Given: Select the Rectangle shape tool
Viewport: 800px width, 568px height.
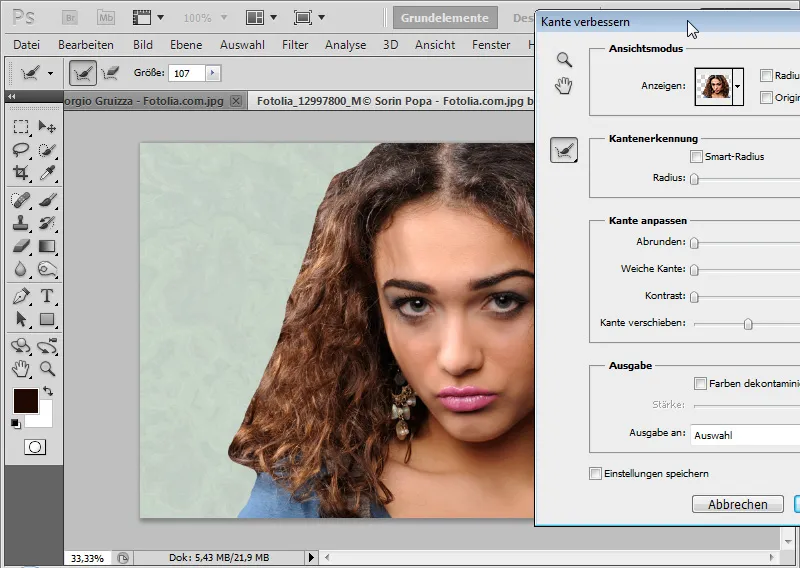Looking at the screenshot, I should click(x=47, y=319).
